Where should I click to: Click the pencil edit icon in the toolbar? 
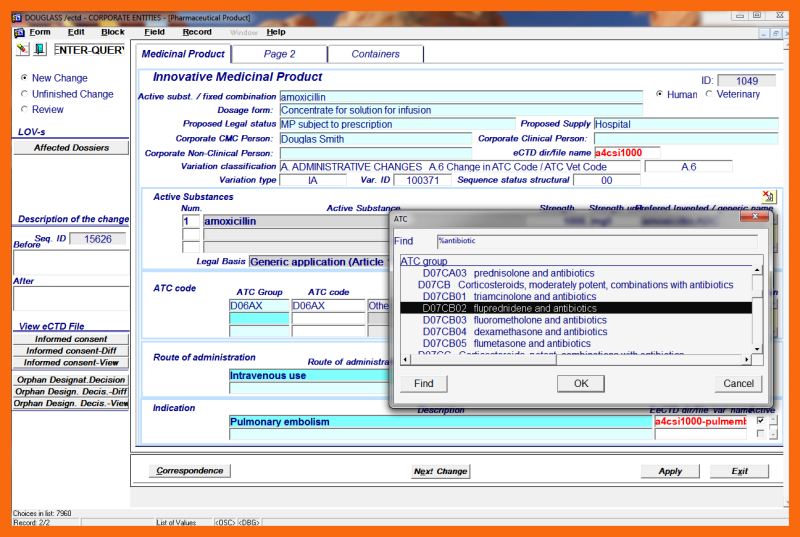[22, 49]
